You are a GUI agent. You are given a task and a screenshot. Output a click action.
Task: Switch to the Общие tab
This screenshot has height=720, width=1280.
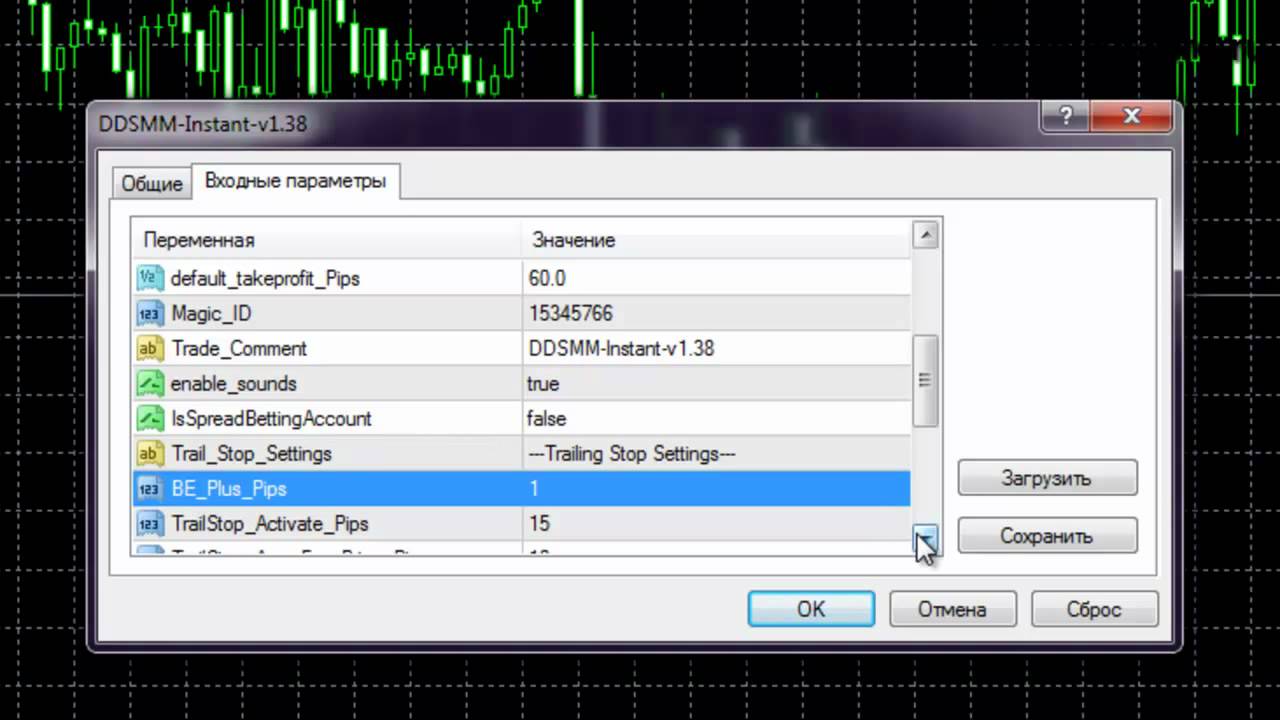click(x=152, y=183)
